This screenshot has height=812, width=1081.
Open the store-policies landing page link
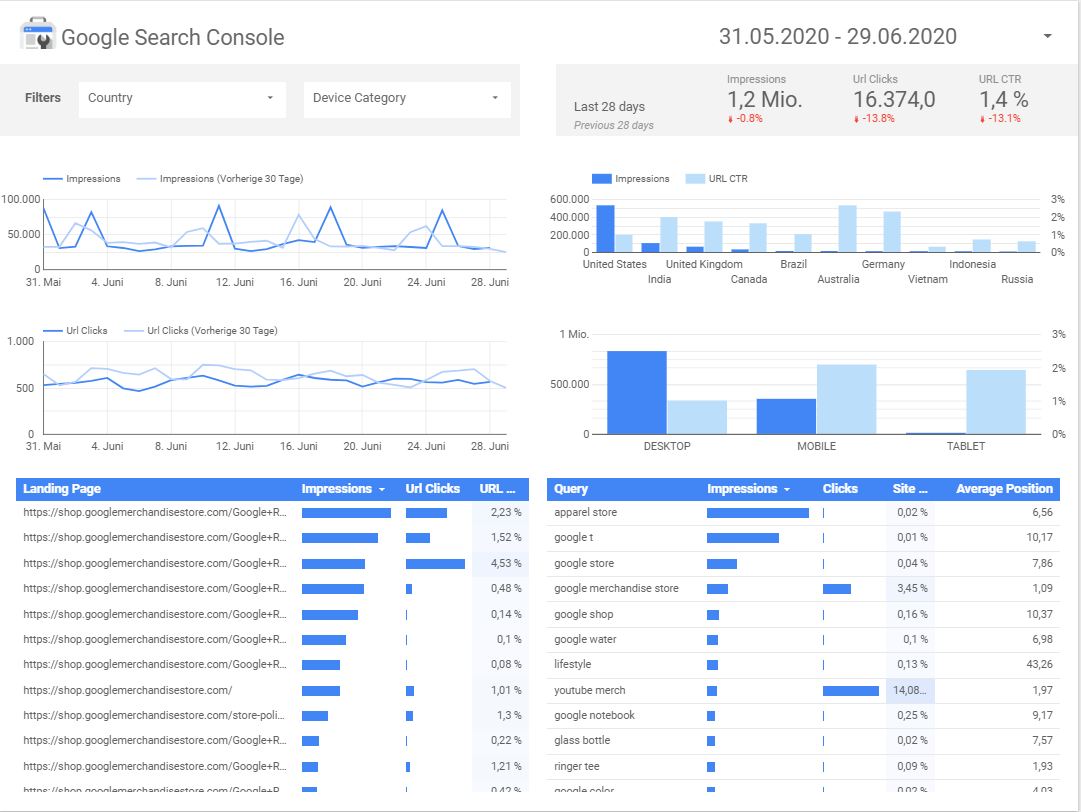coord(145,715)
